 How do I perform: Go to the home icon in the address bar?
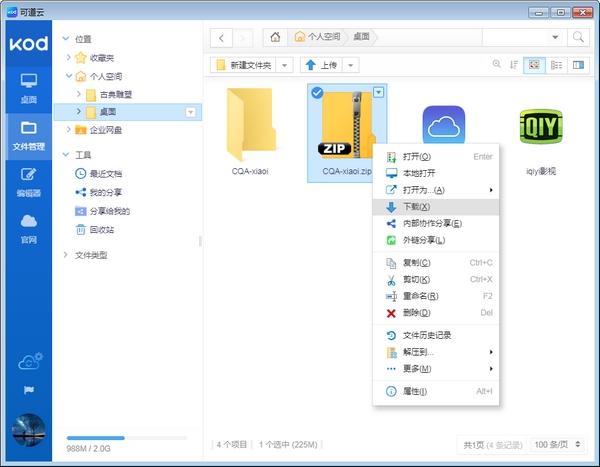click(275, 37)
